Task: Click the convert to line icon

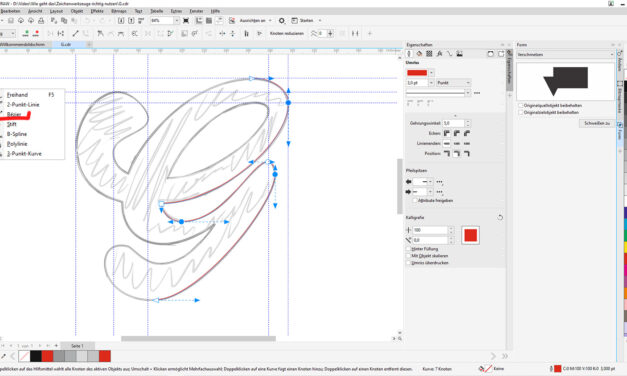Action: tap(75, 33)
